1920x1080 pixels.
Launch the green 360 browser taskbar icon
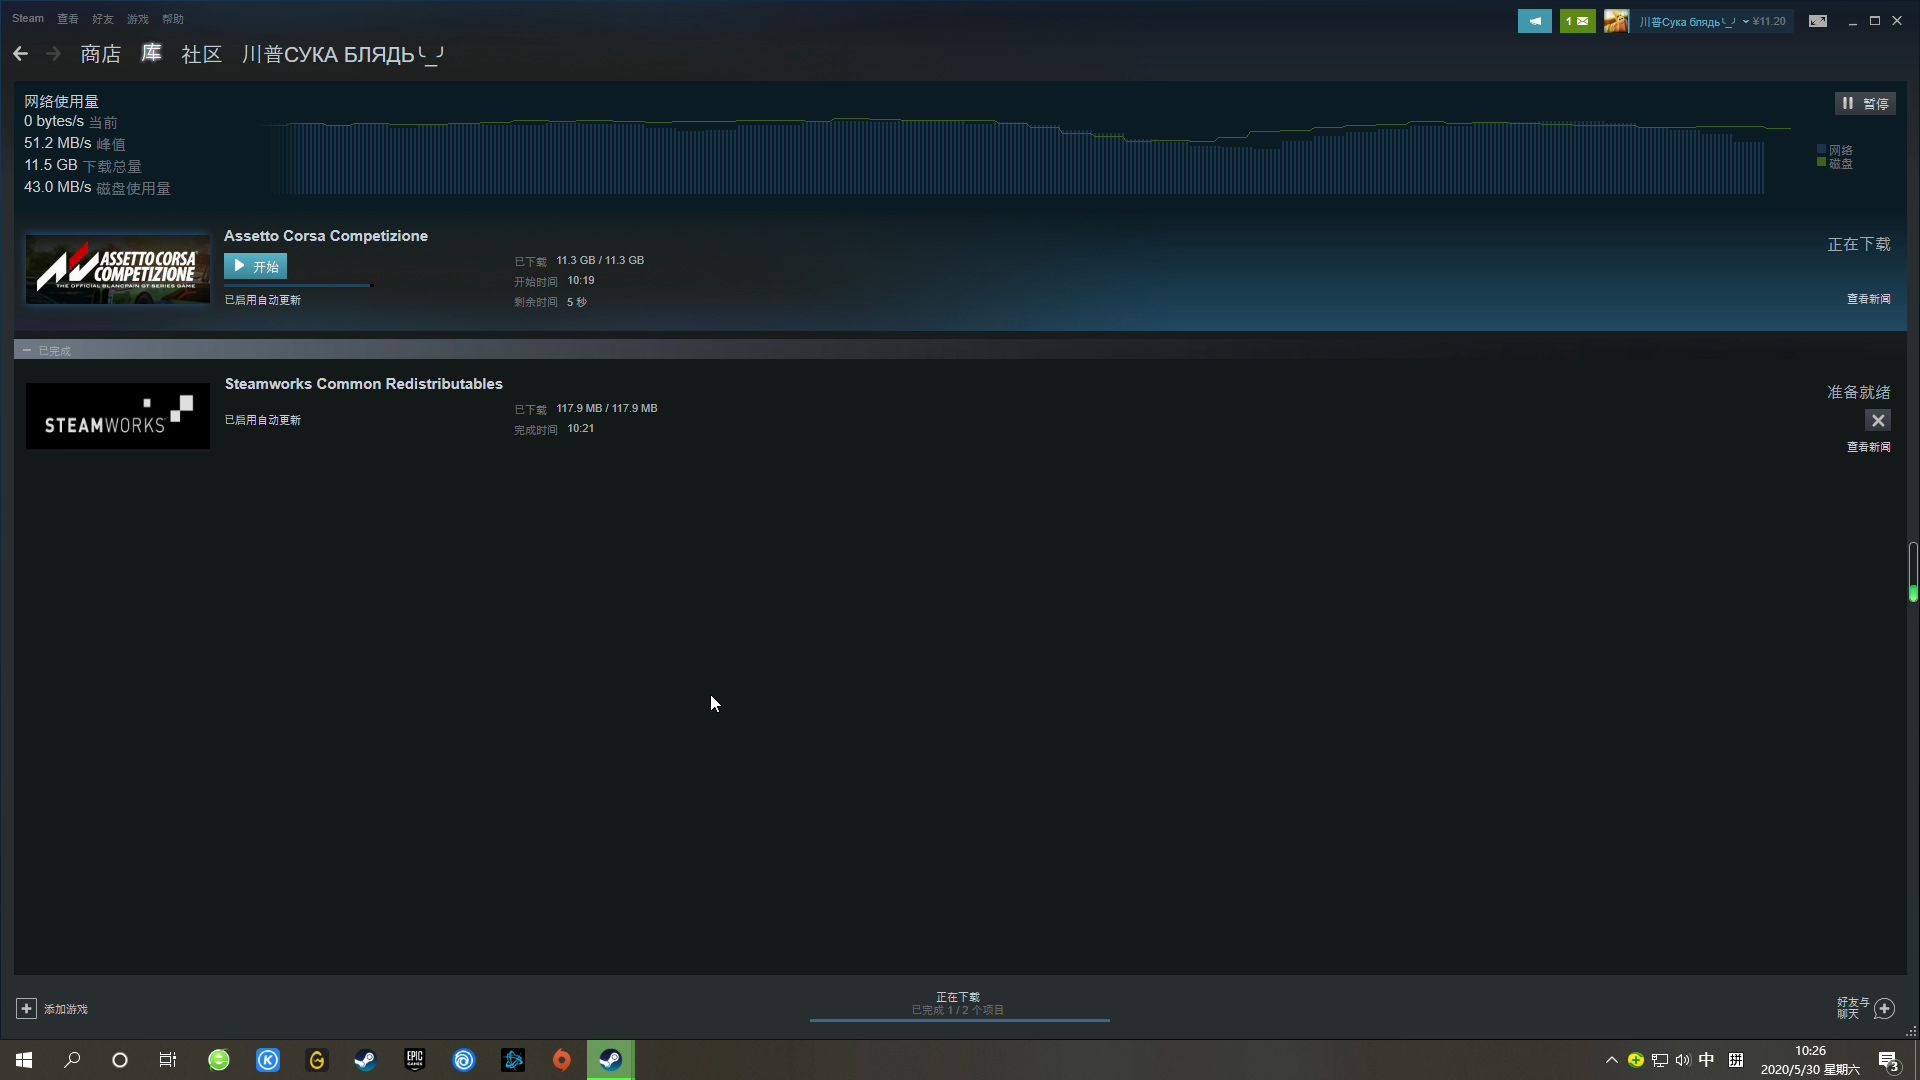219,1060
